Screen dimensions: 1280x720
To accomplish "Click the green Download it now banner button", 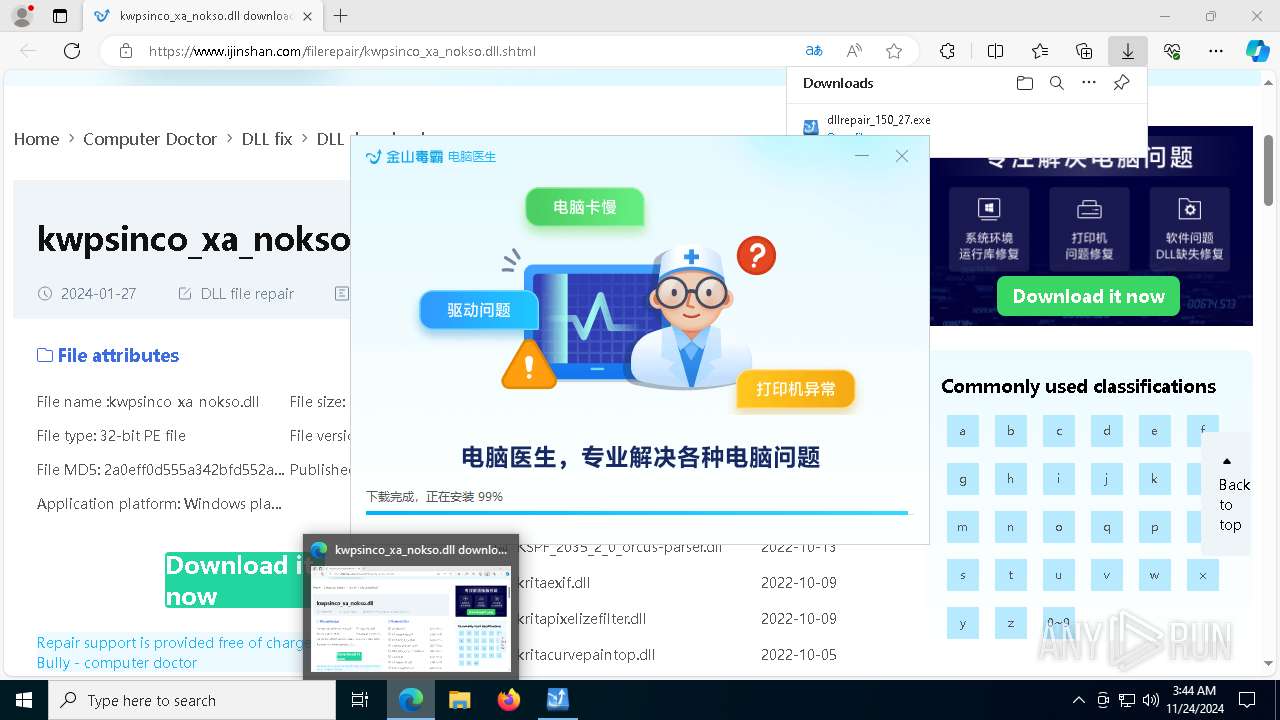I will (x=1088, y=296).
